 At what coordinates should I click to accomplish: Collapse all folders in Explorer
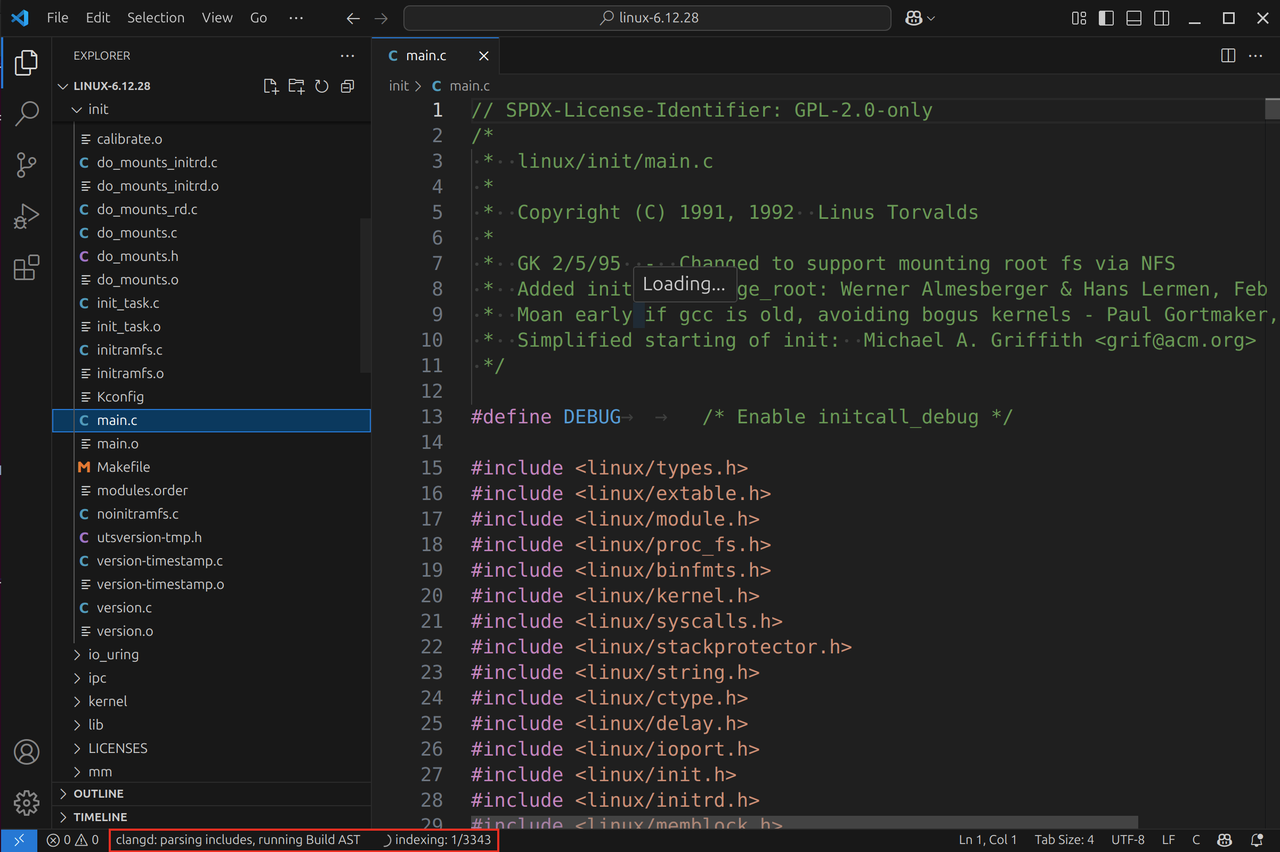(347, 86)
